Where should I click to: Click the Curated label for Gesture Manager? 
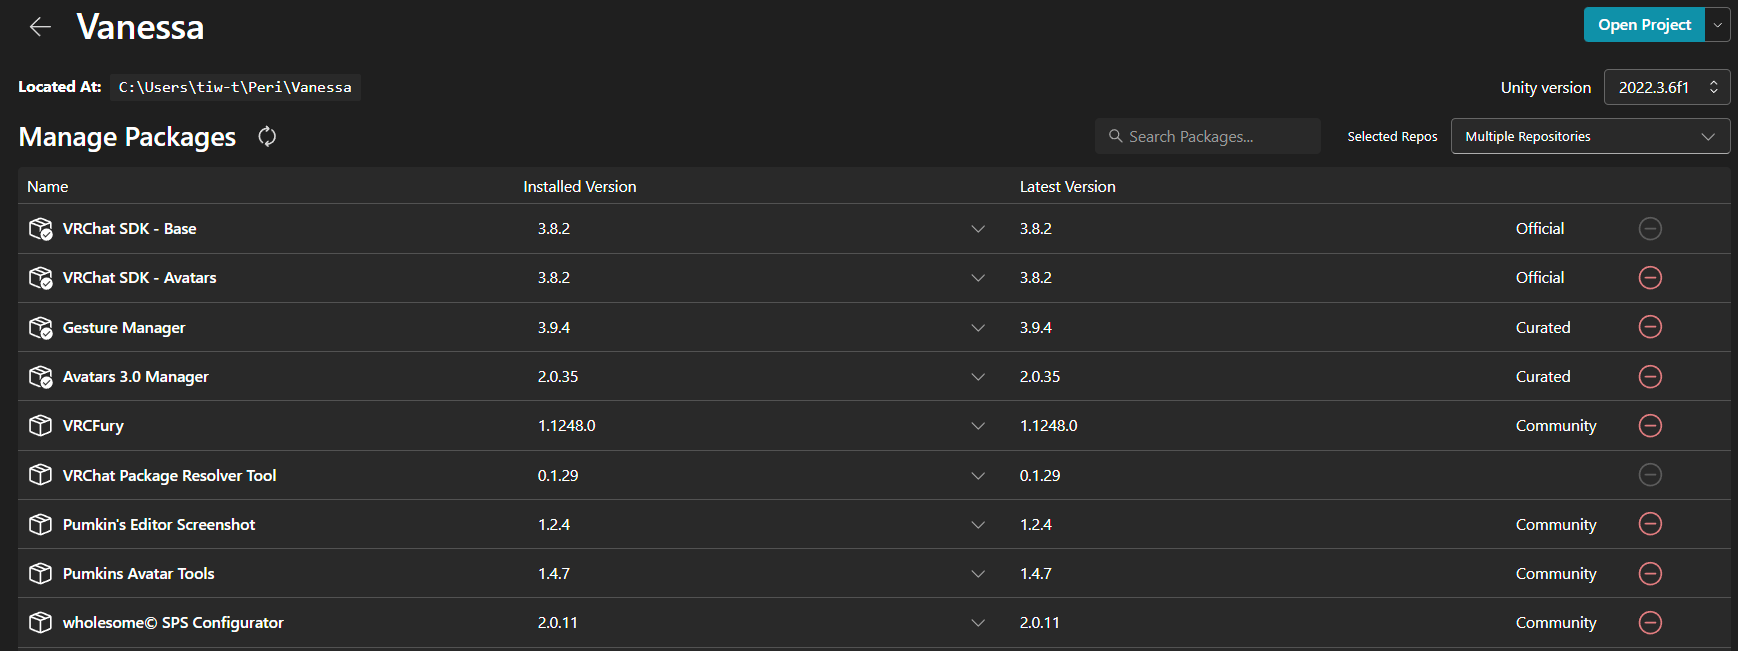tap(1543, 328)
